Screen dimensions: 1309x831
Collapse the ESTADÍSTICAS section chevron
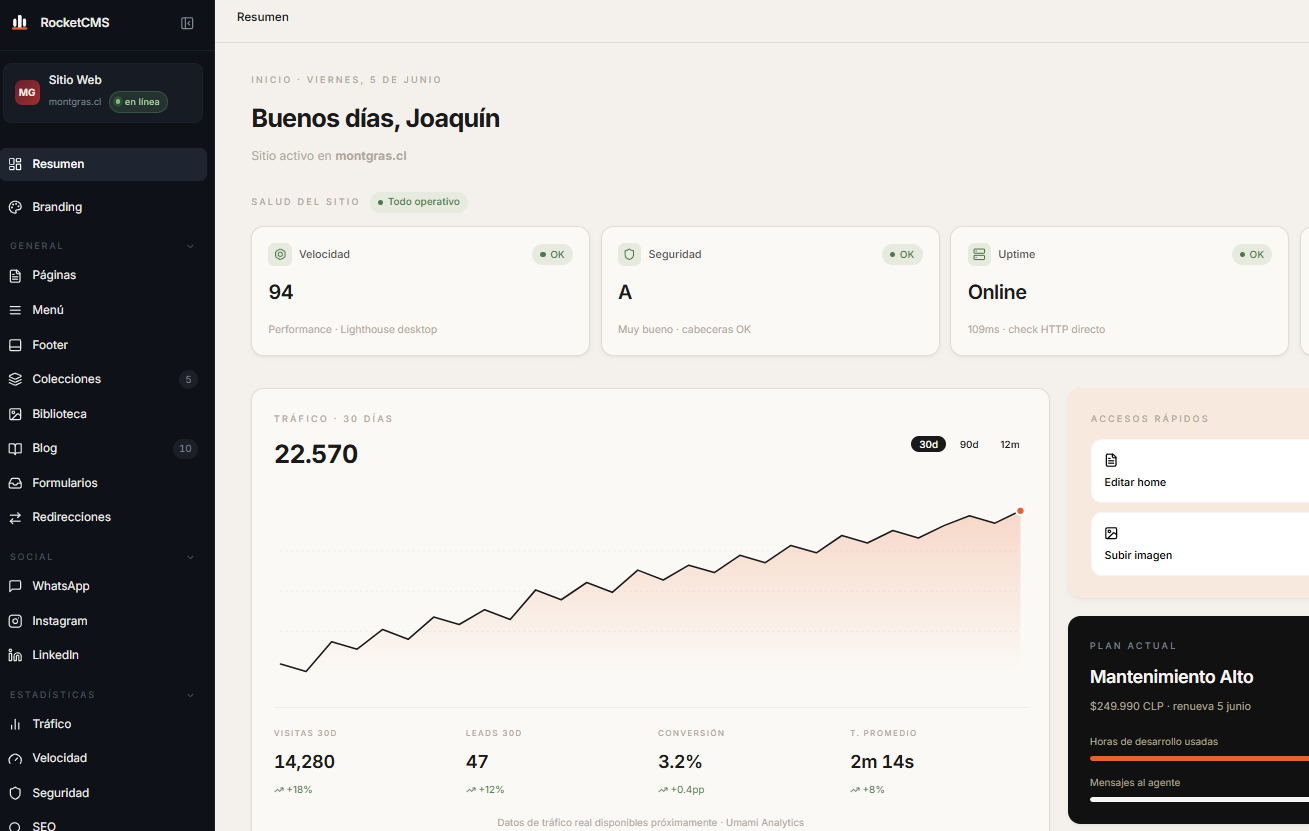190,695
